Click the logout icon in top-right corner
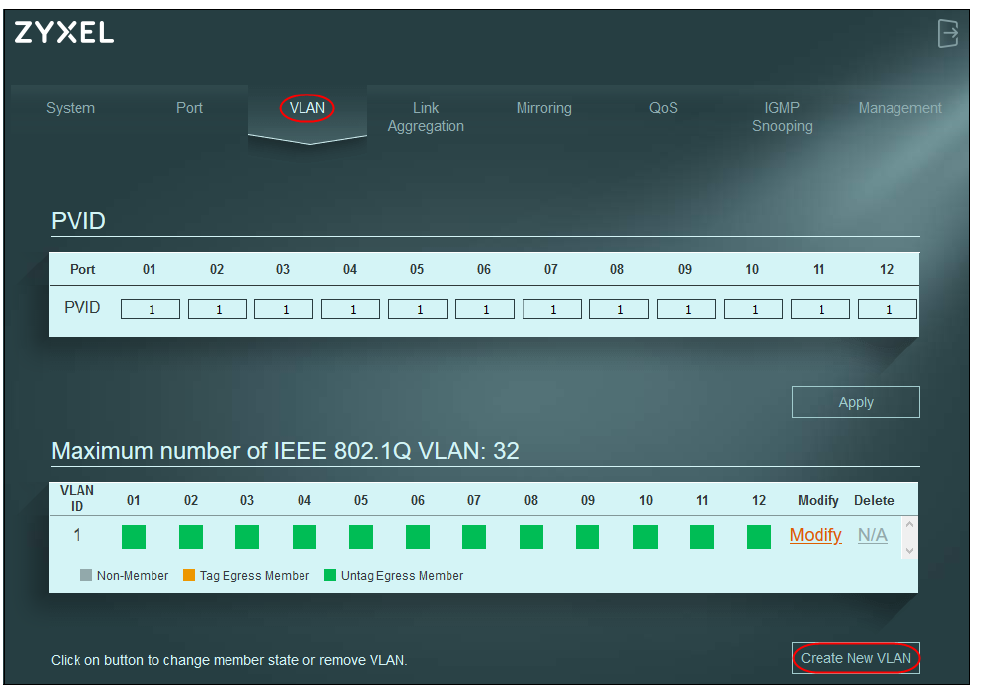Viewport: 984px width, 695px height. 947,33
